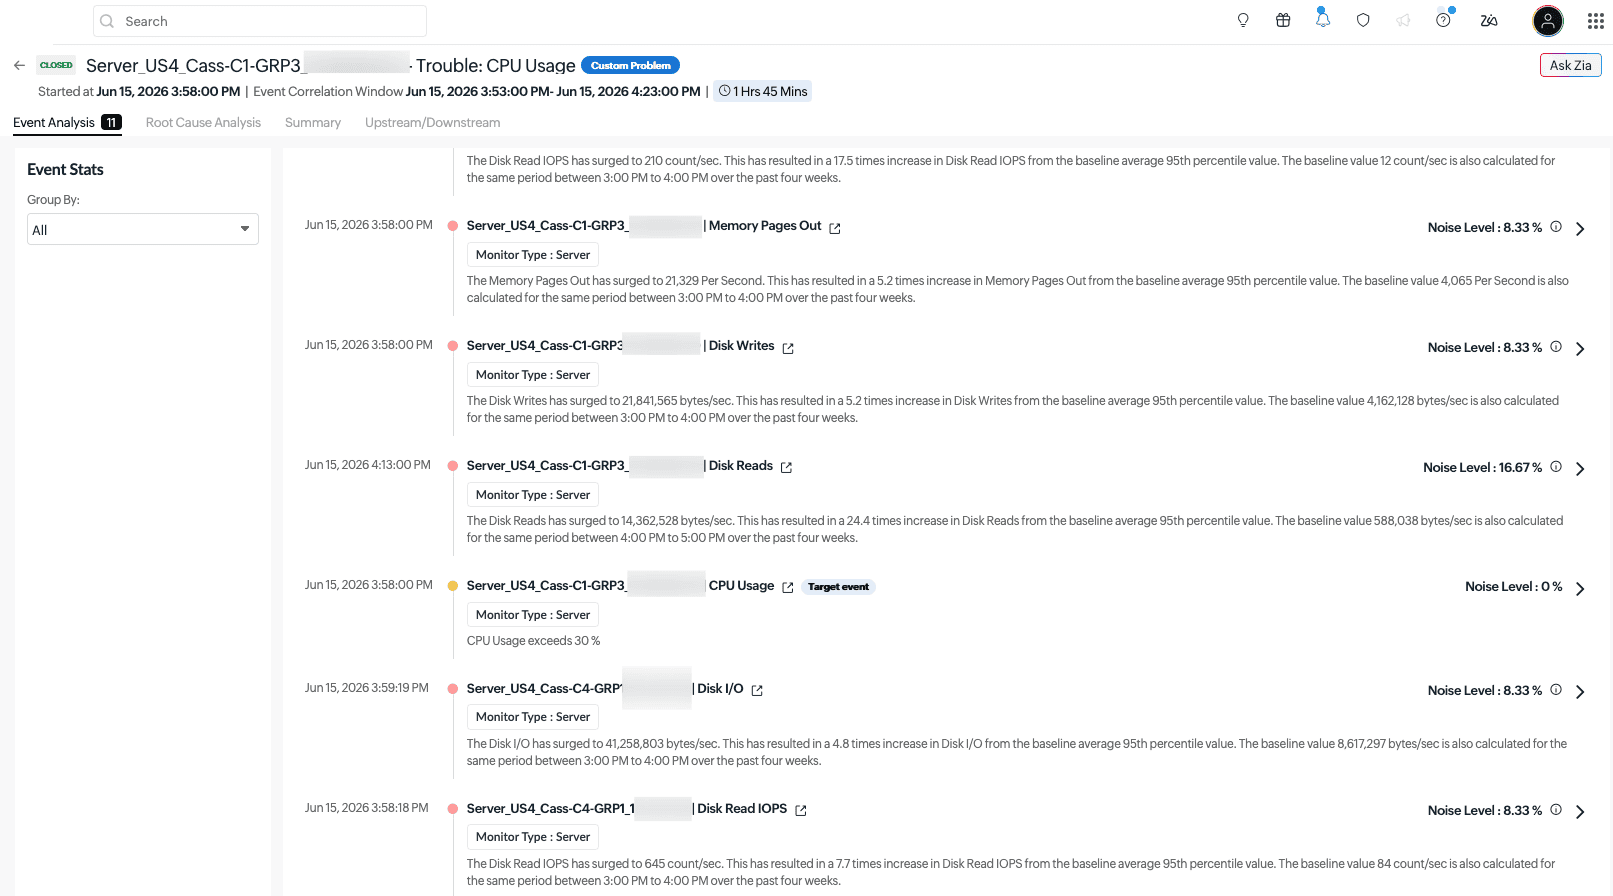This screenshot has width=1613, height=896.
Task: Click the Disk I/O event title
Action: (x=605, y=689)
